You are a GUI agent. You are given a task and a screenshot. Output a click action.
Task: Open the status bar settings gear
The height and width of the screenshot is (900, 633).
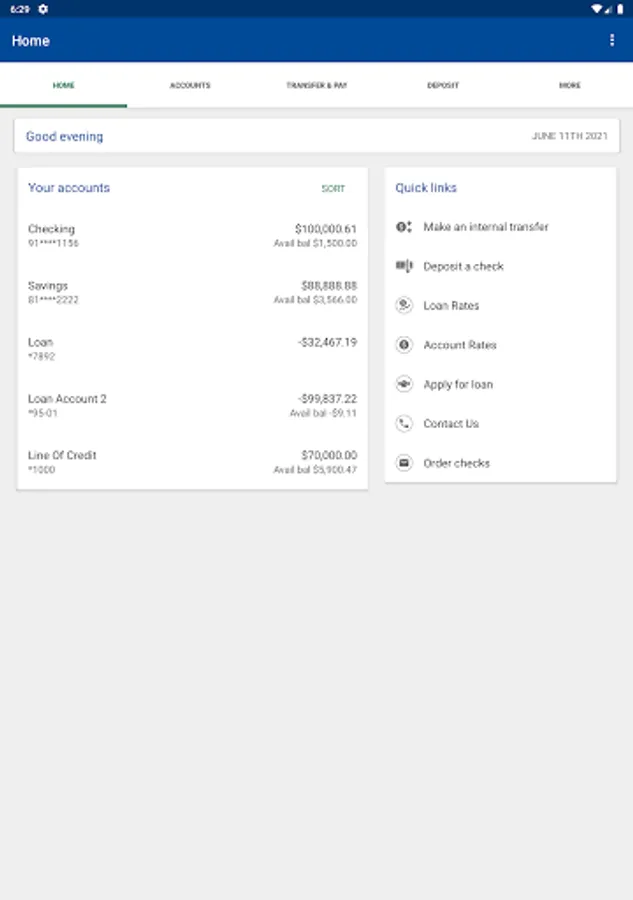coord(43,9)
